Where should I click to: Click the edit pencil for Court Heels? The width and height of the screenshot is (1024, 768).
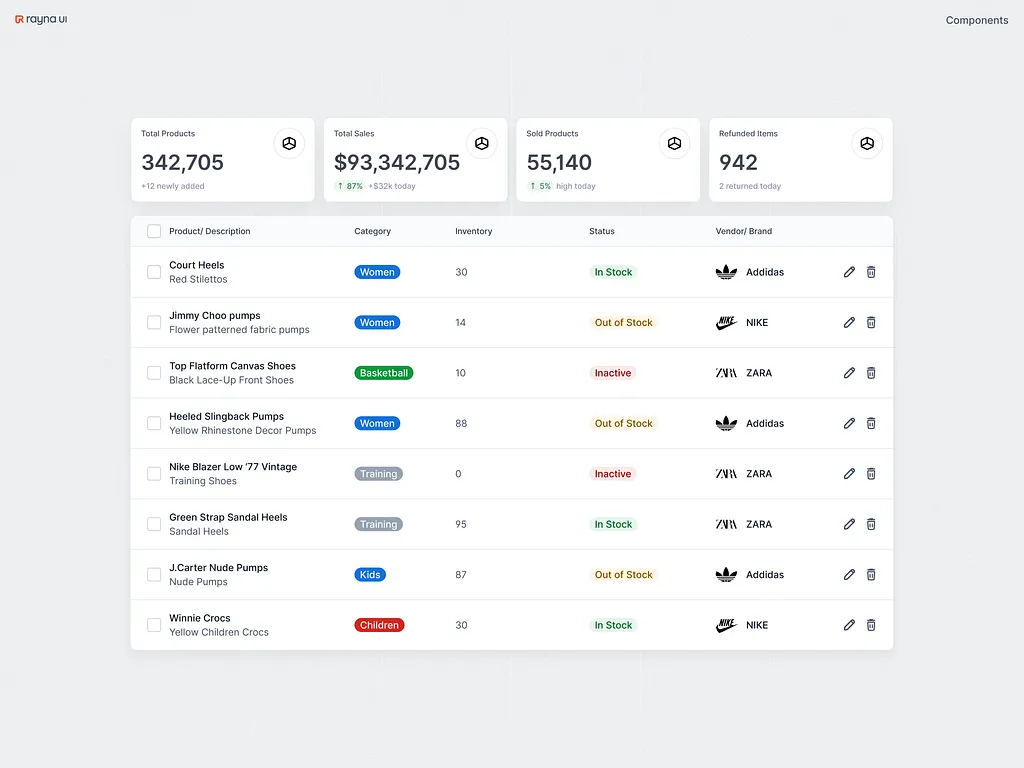point(849,272)
